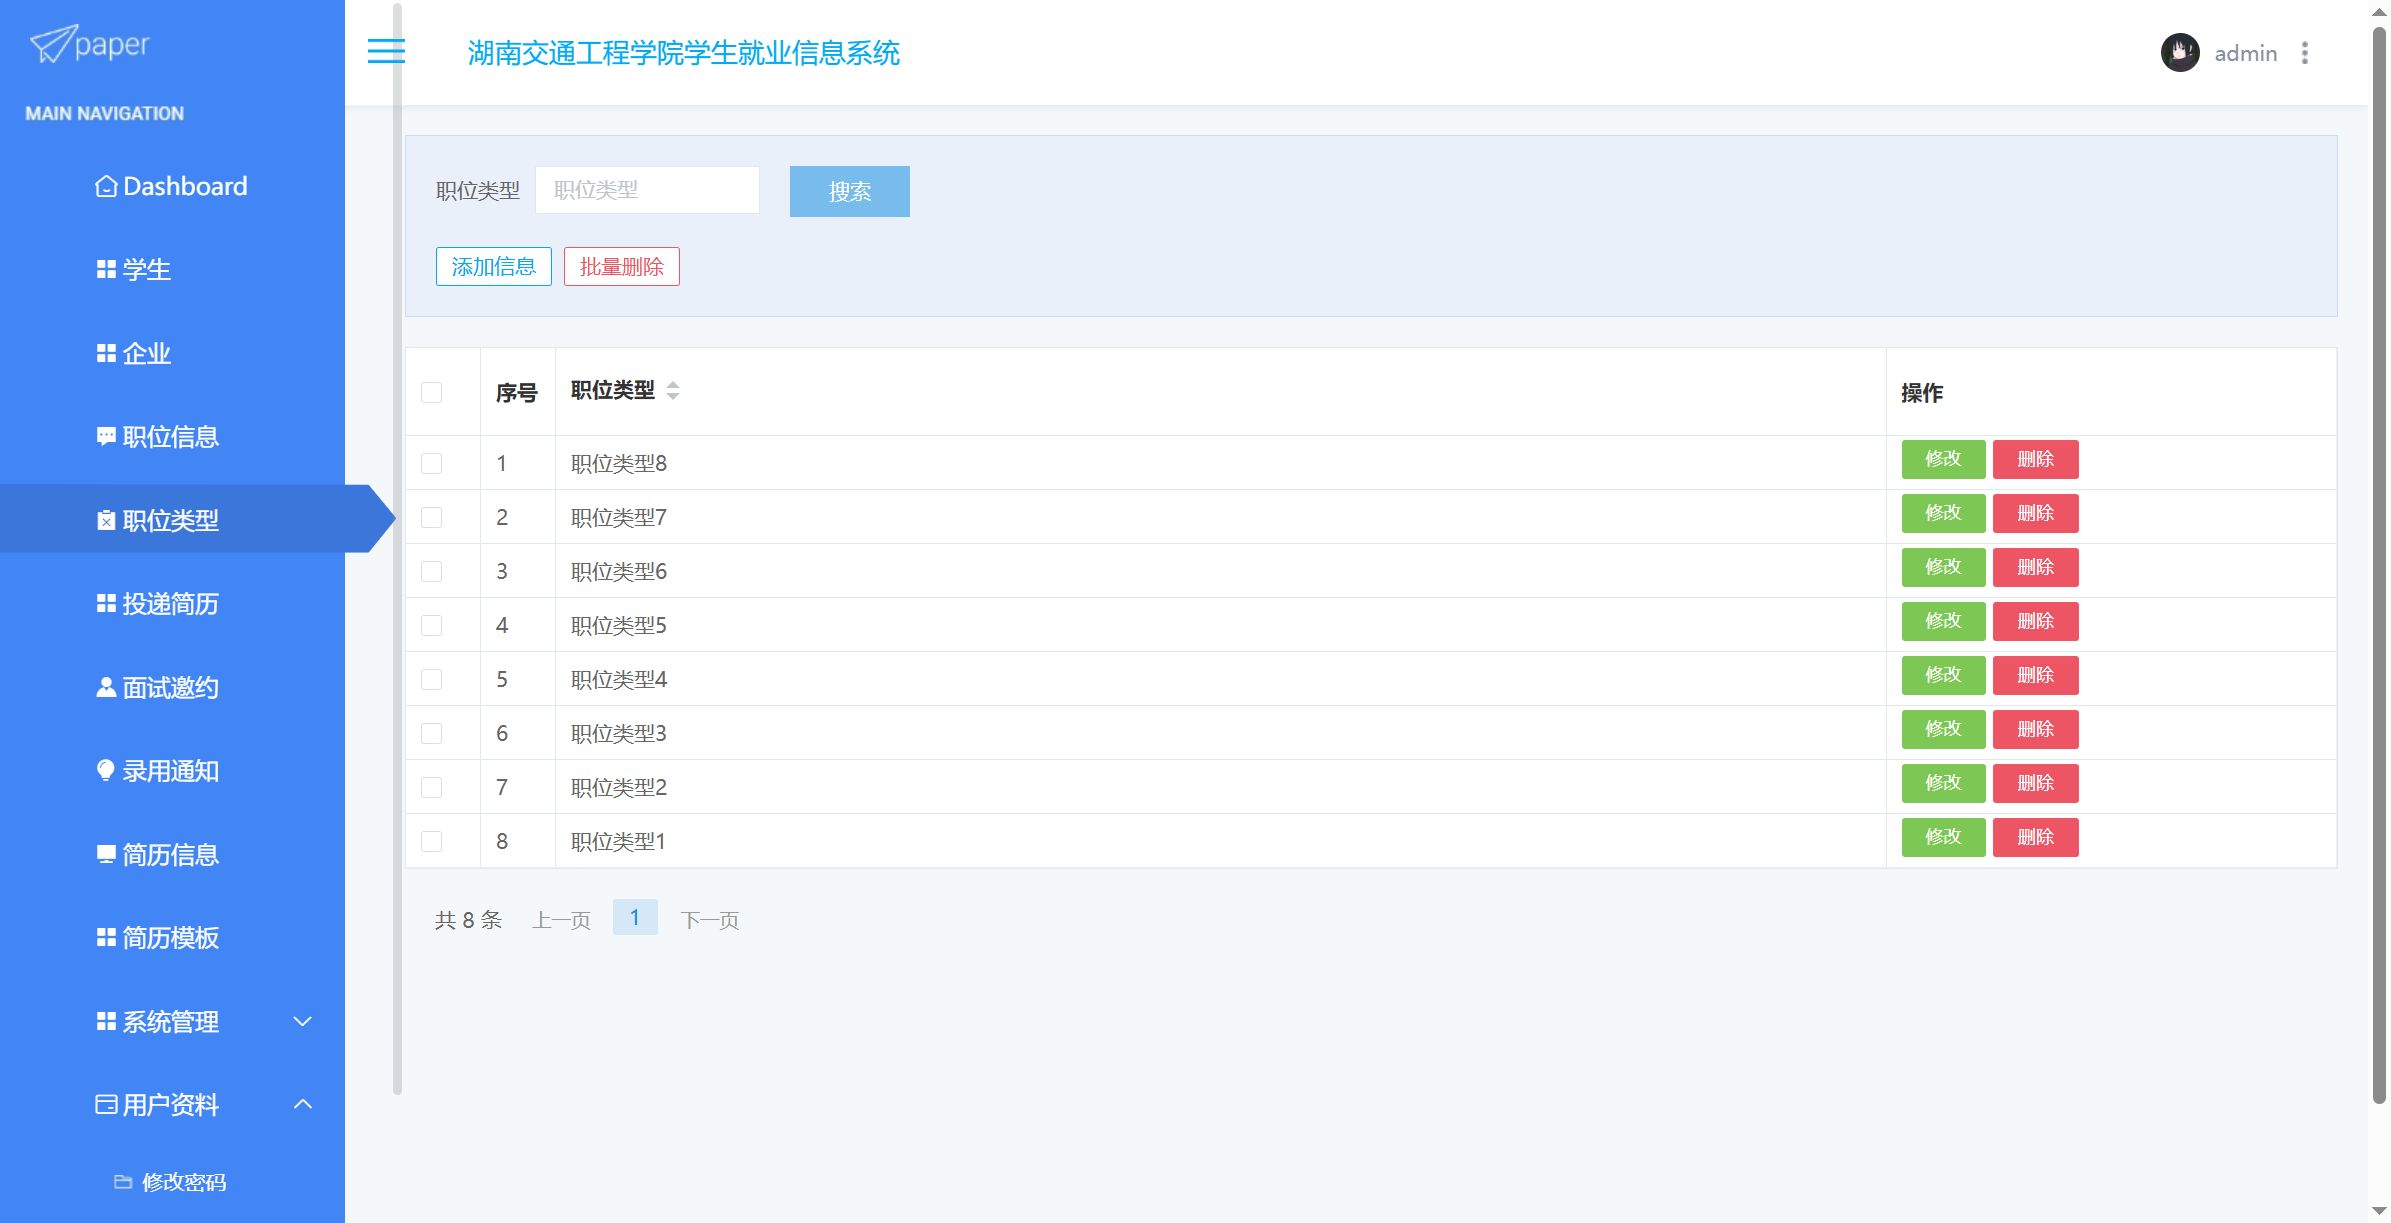Sort table by 职位类型 column arrows

[673, 391]
